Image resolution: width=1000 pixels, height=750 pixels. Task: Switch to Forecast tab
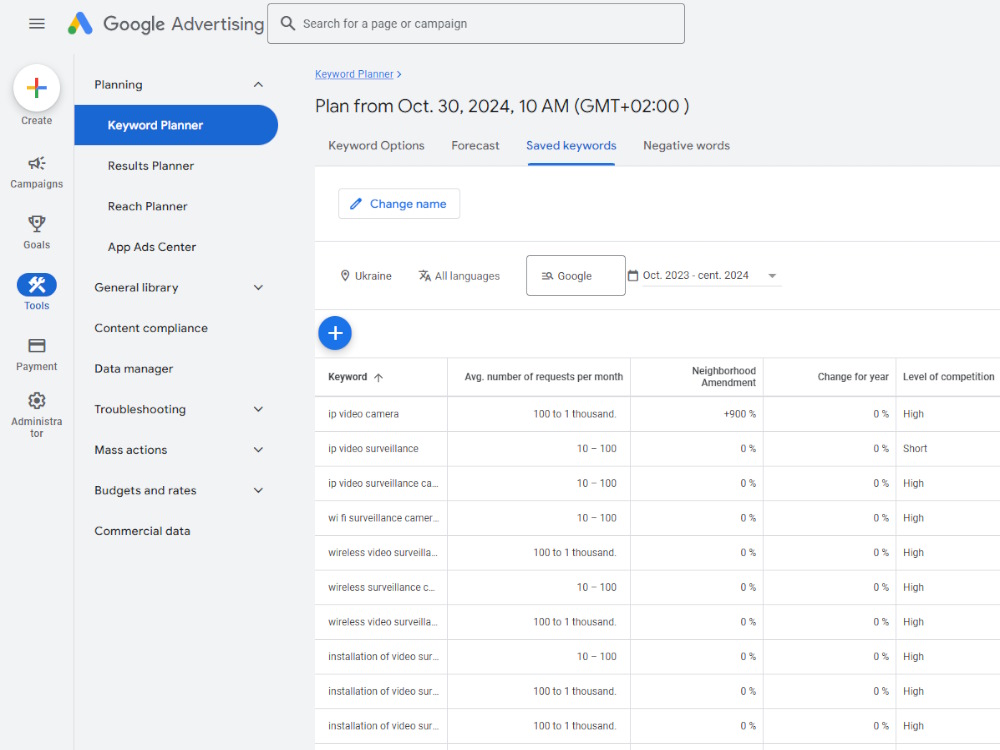[475, 145]
